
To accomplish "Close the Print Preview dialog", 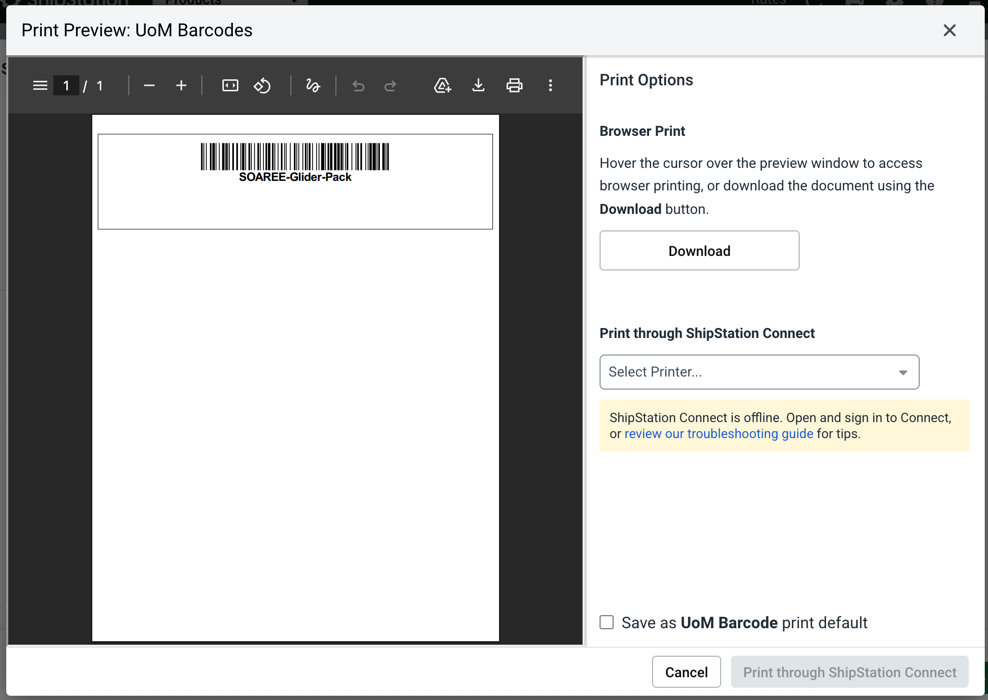I will click(x=950, y=30).
